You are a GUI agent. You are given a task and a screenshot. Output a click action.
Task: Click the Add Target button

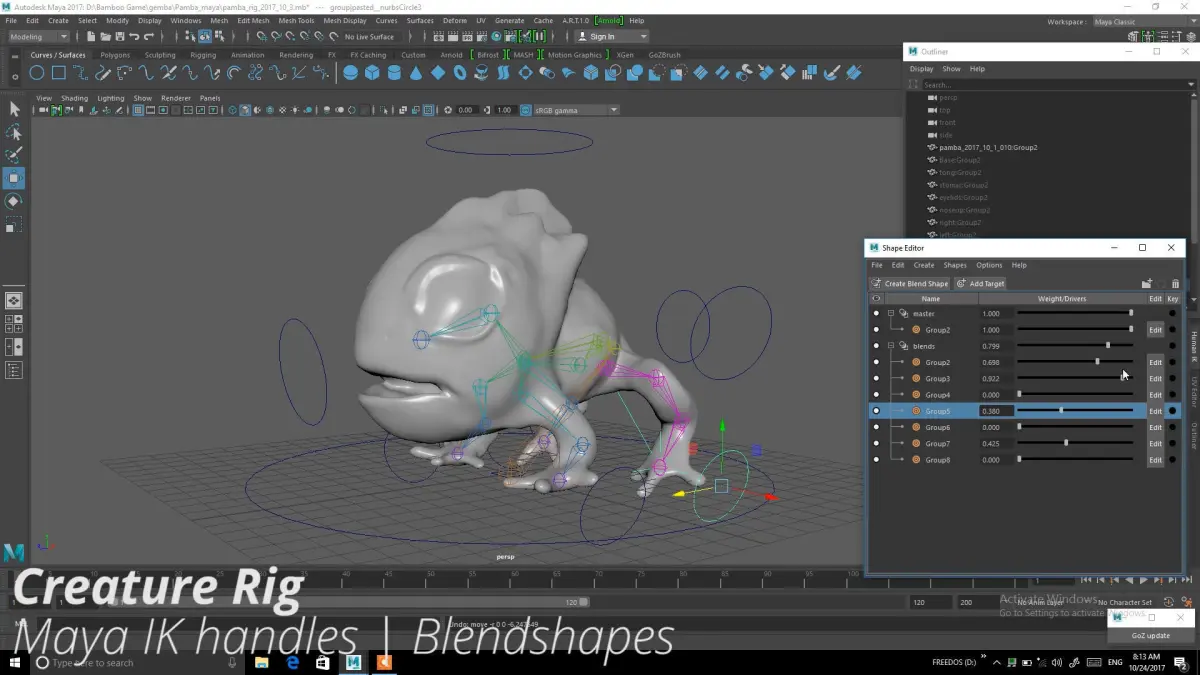(980, 284)
